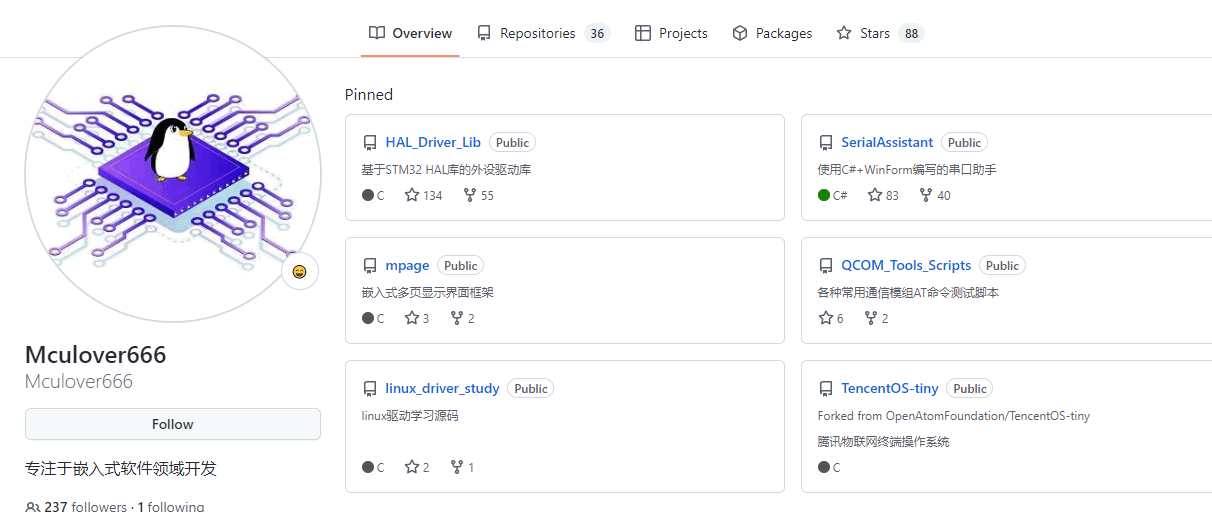This screenshot has width=1212, height=512.
Task: Switch to the Repositories tab
Action: 543,33
